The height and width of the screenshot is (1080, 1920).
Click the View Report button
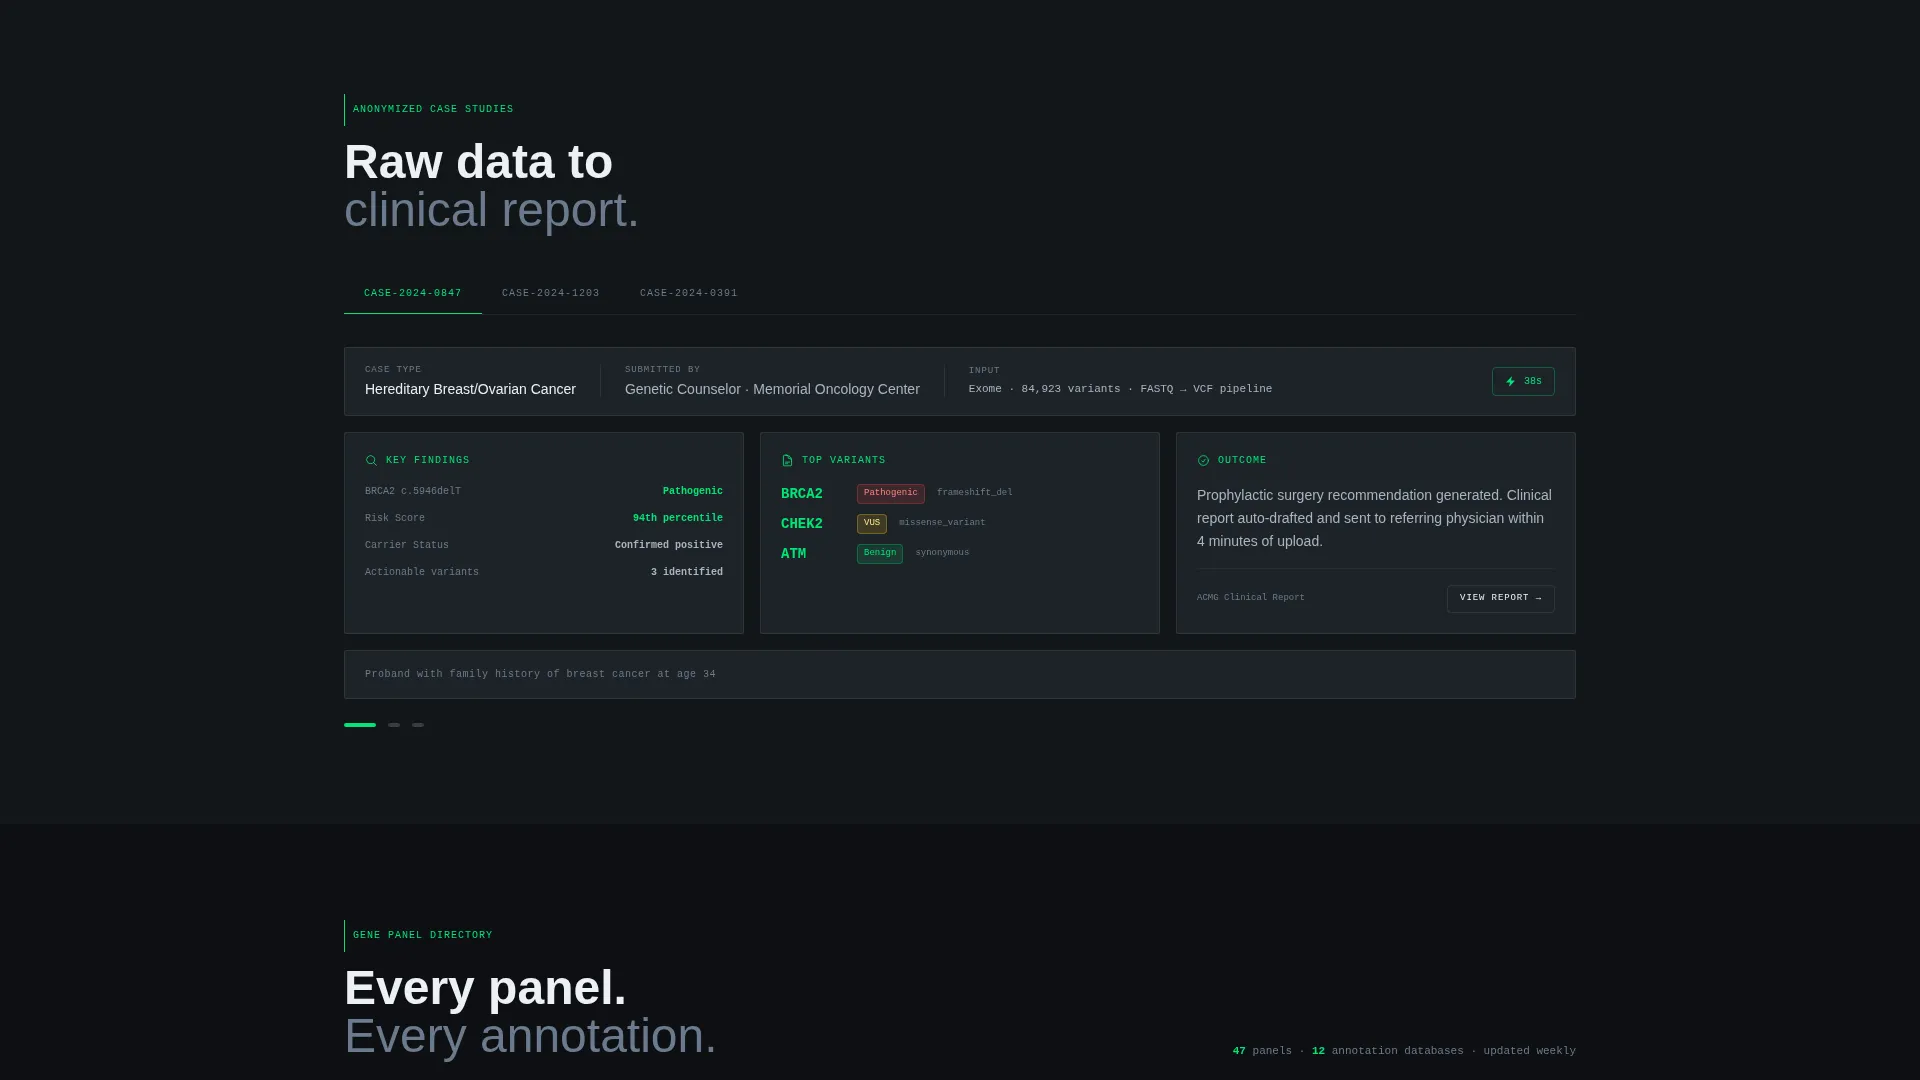1500,598
